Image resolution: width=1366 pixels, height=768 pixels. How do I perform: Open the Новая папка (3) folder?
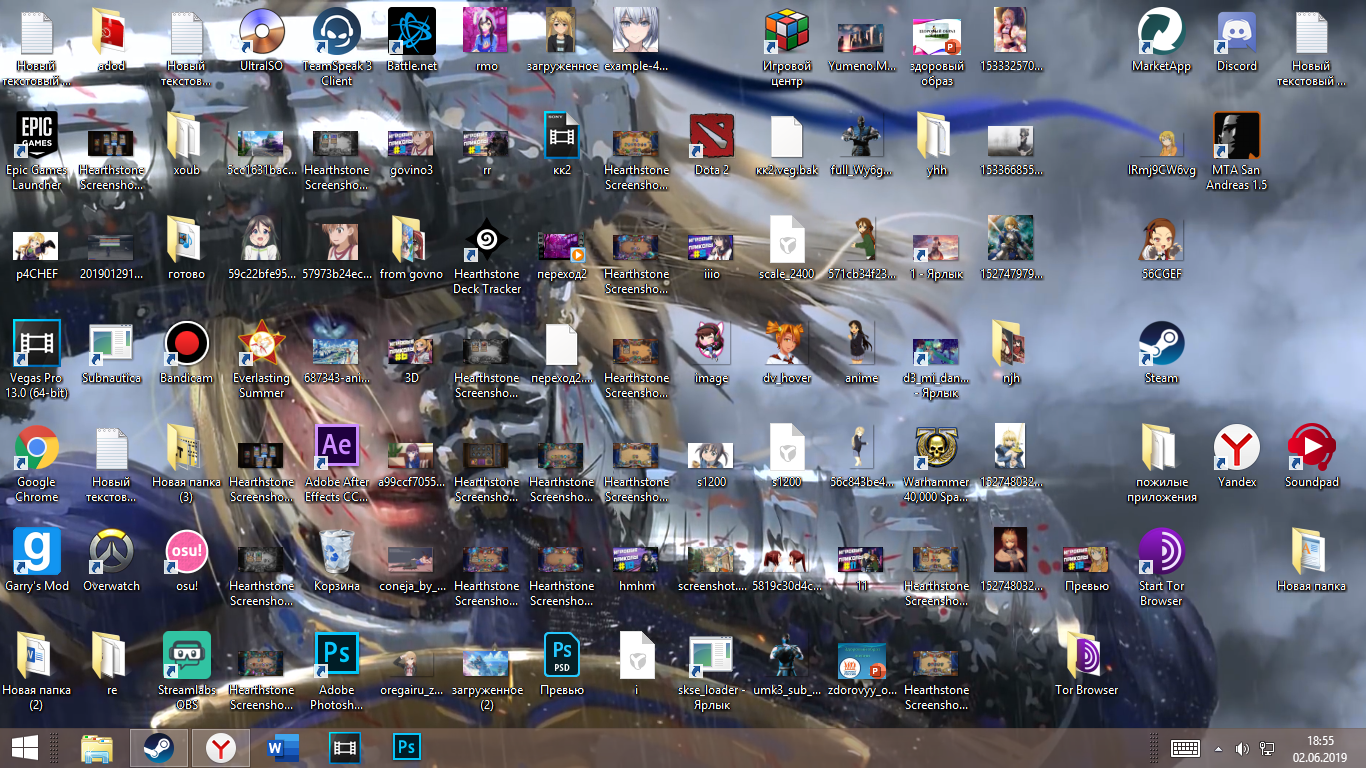point(187,449)
